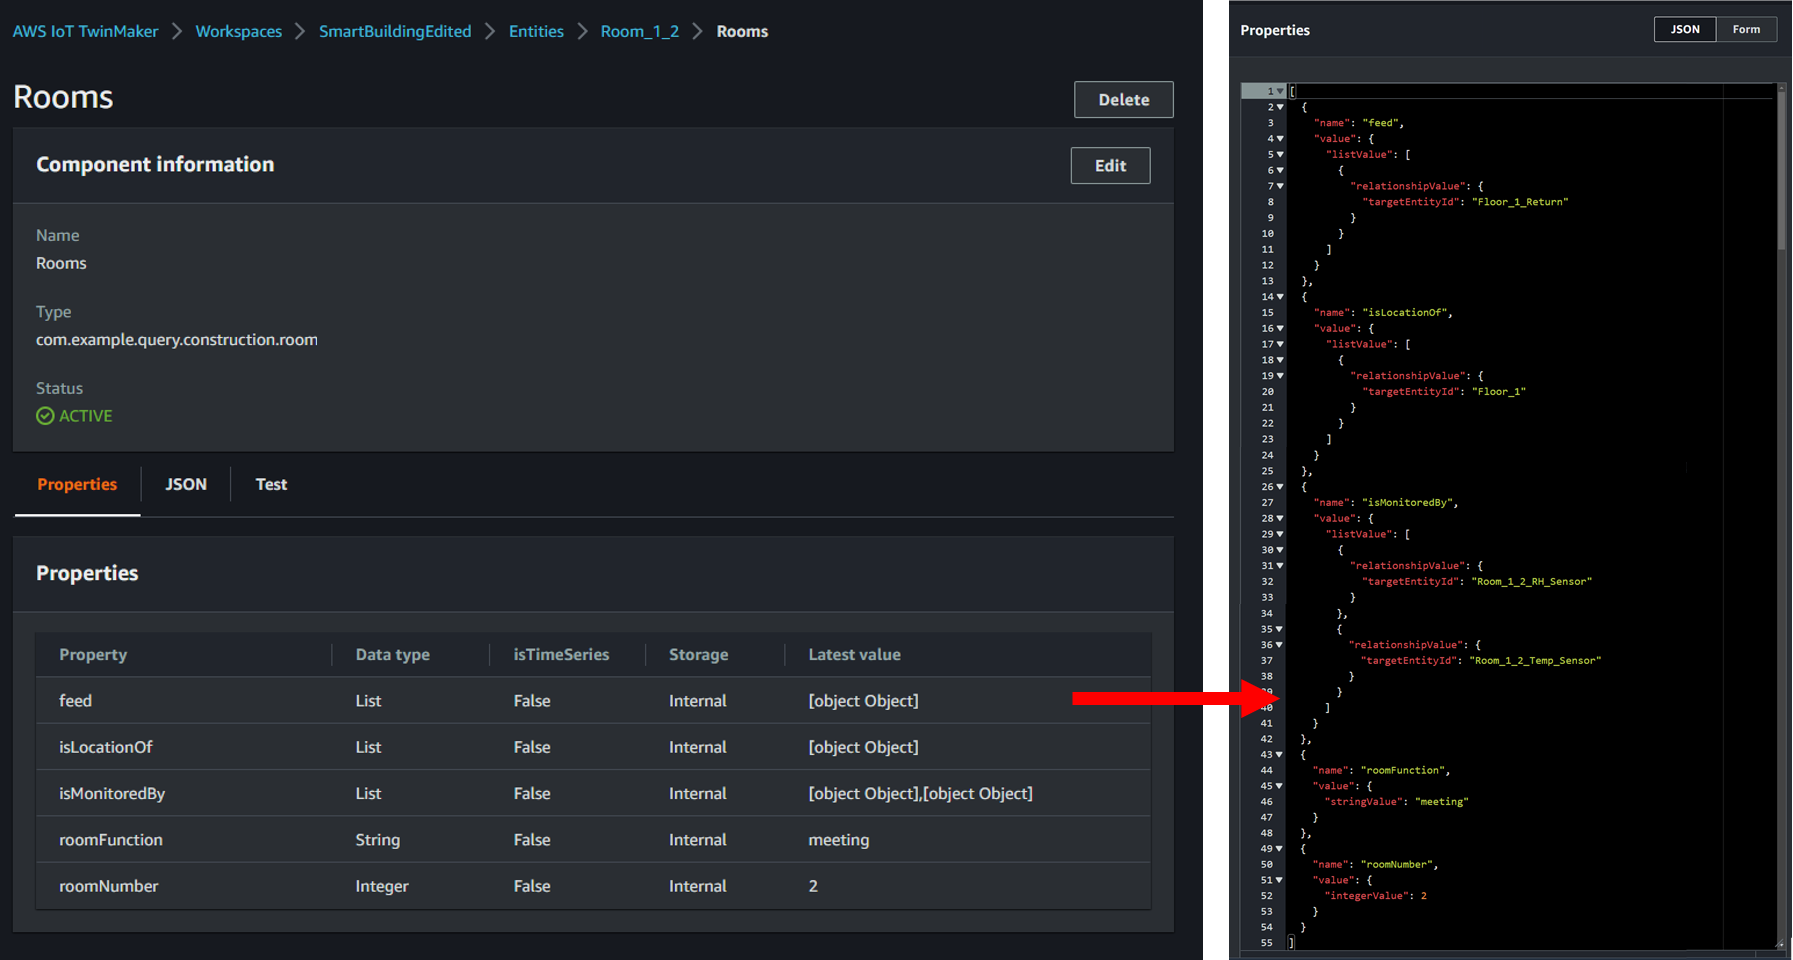The width and height of the screenshot is (1793, 960).
Task: Collapse the roomNumber value at line 51
Action: [1278, 880]
